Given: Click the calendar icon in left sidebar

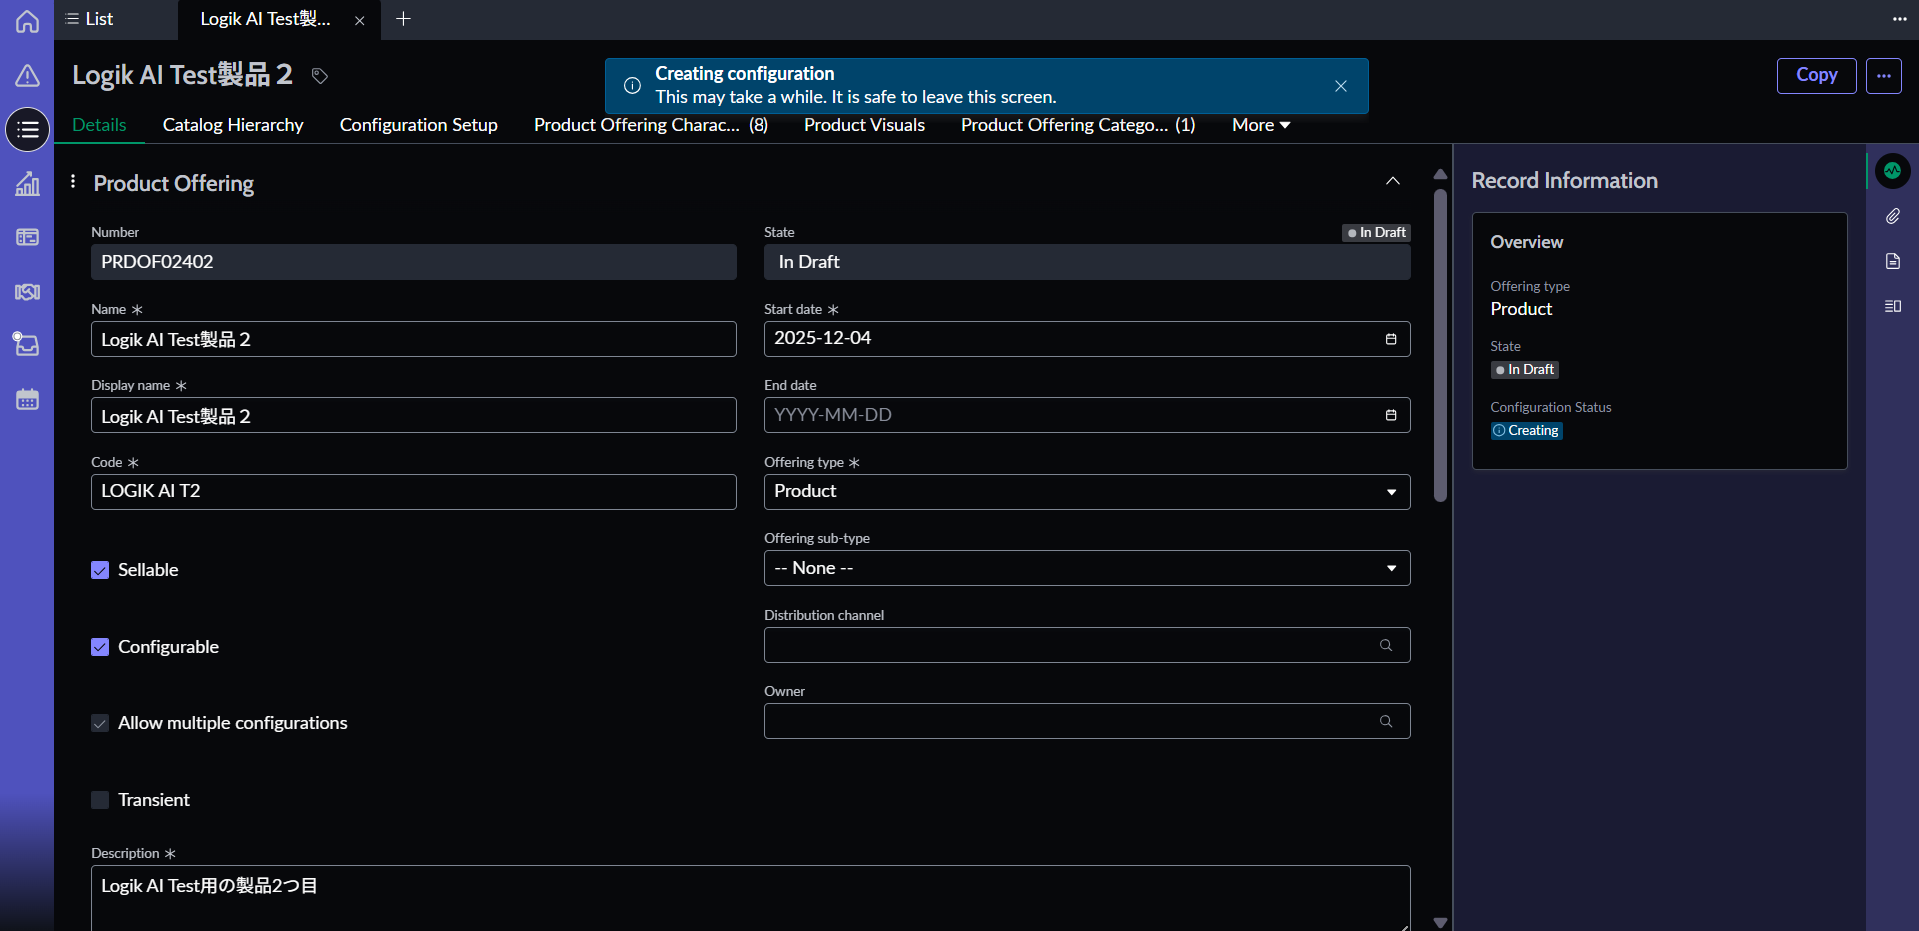Looking at the screenshot, I should pos(27,399).
